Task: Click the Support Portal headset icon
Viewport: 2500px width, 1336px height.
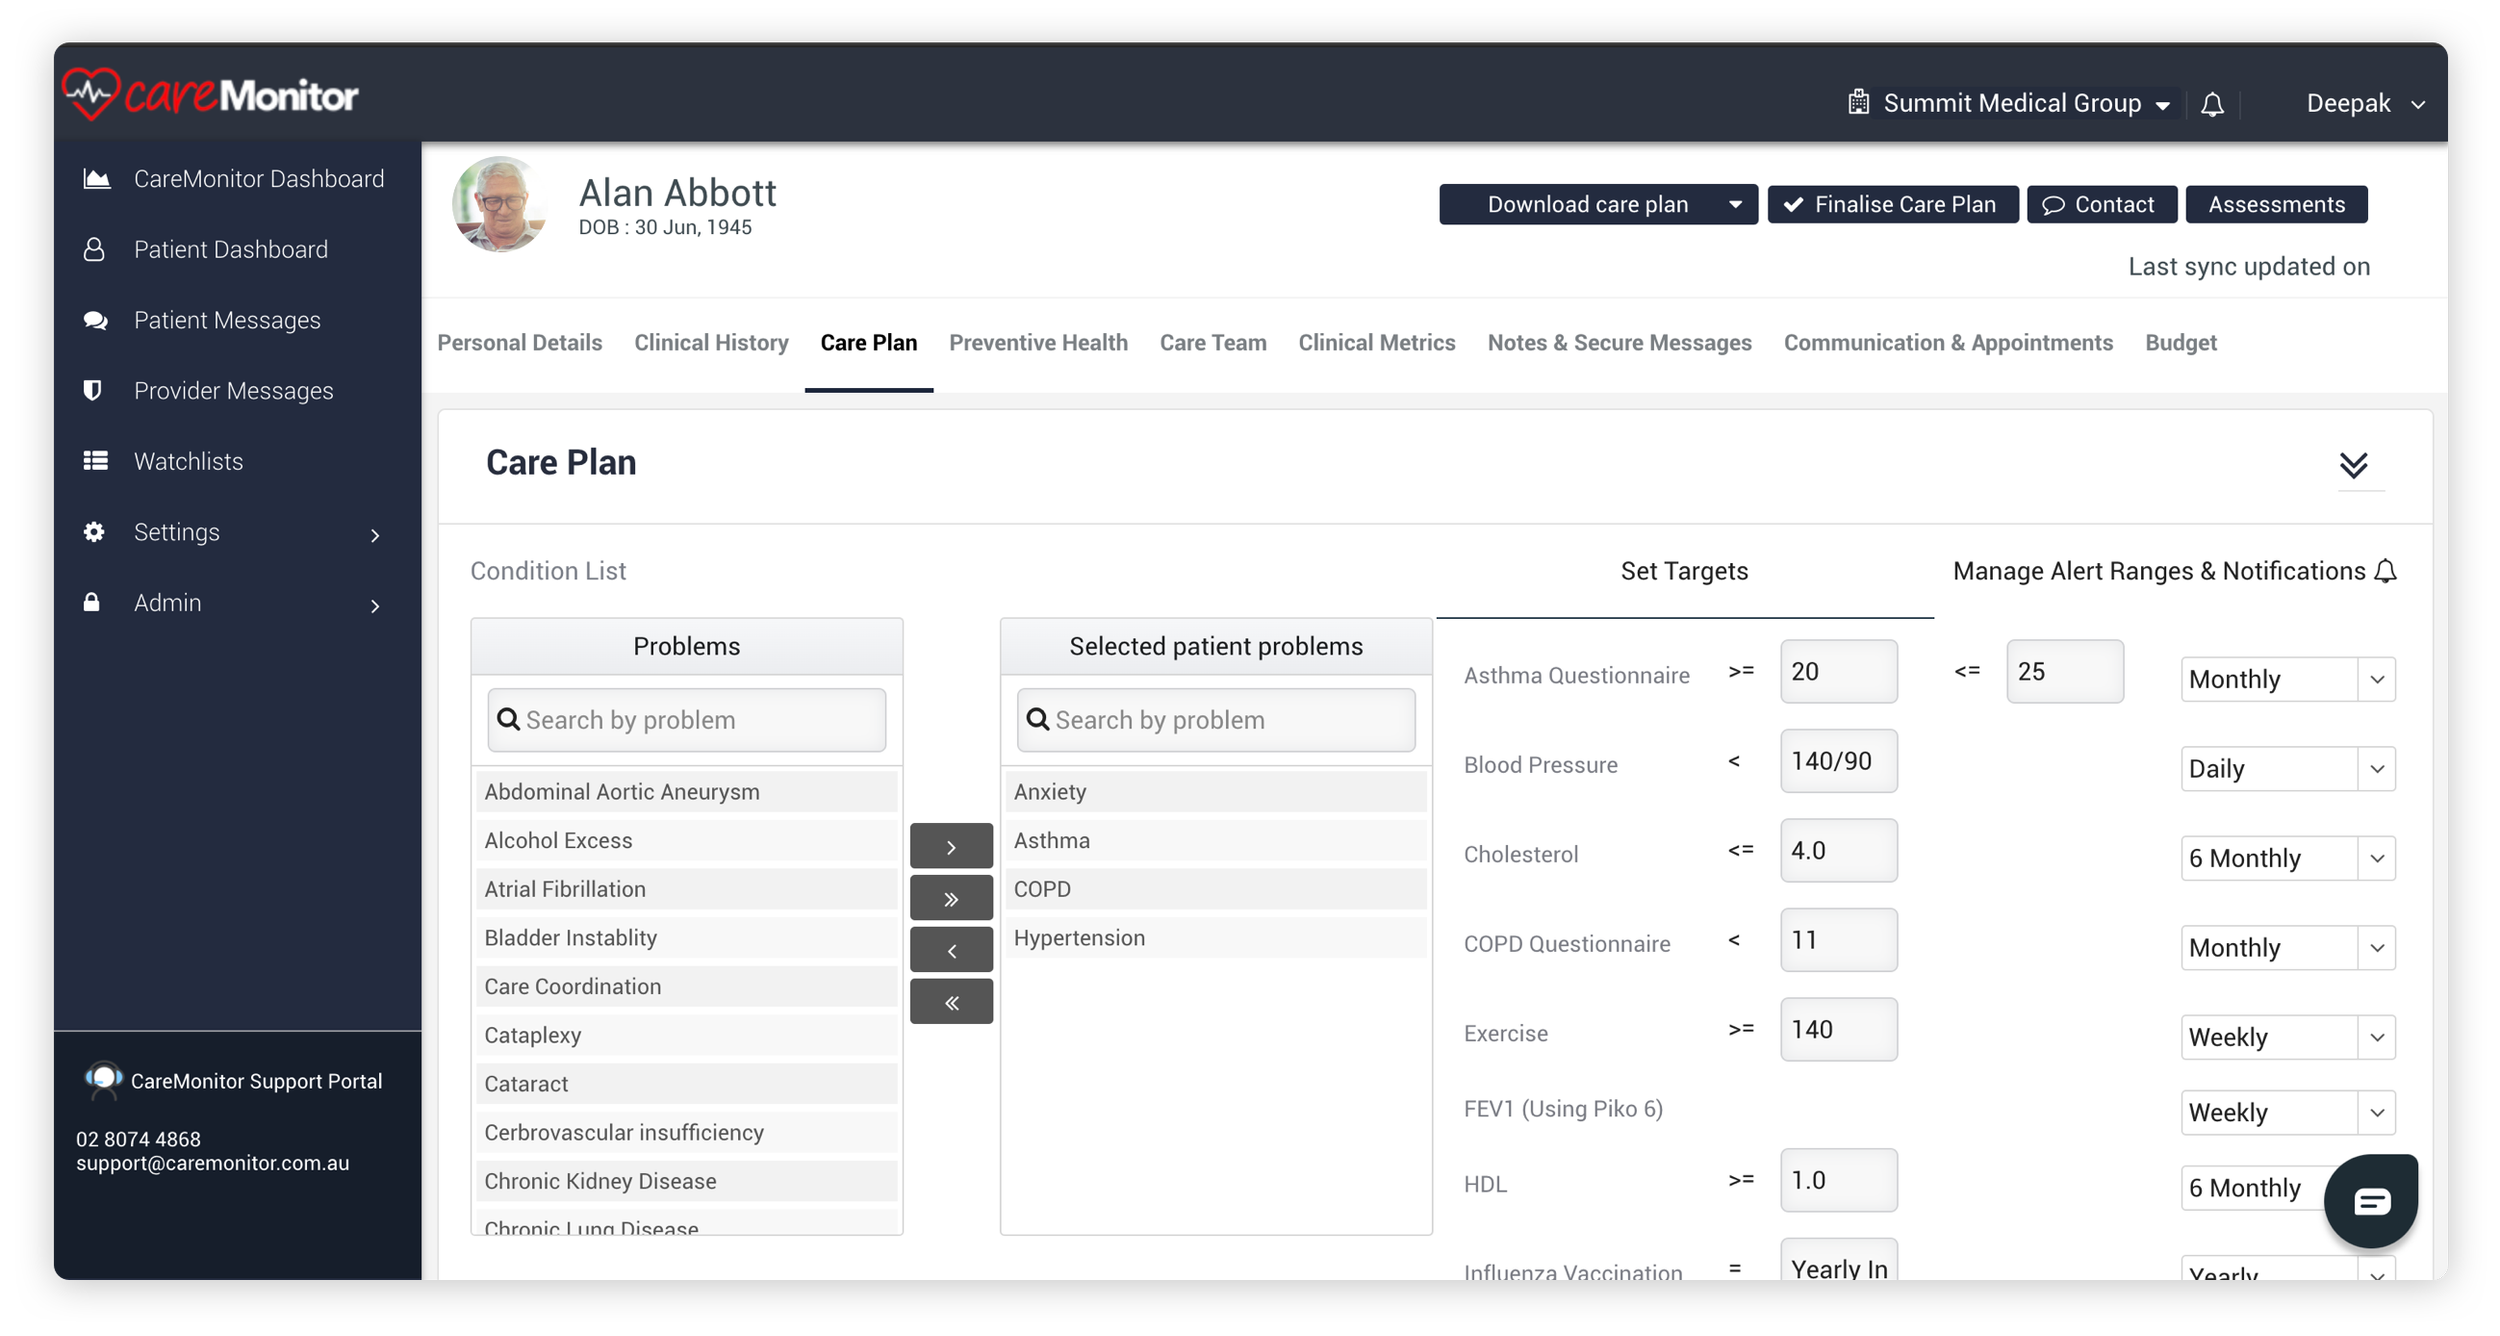Action: click(x=103, y=1081)
